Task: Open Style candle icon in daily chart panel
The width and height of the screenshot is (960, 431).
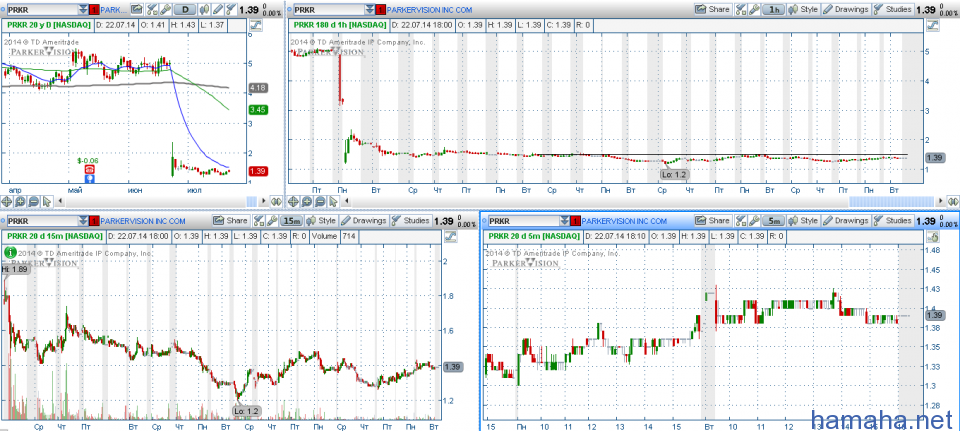Action: 205,9
